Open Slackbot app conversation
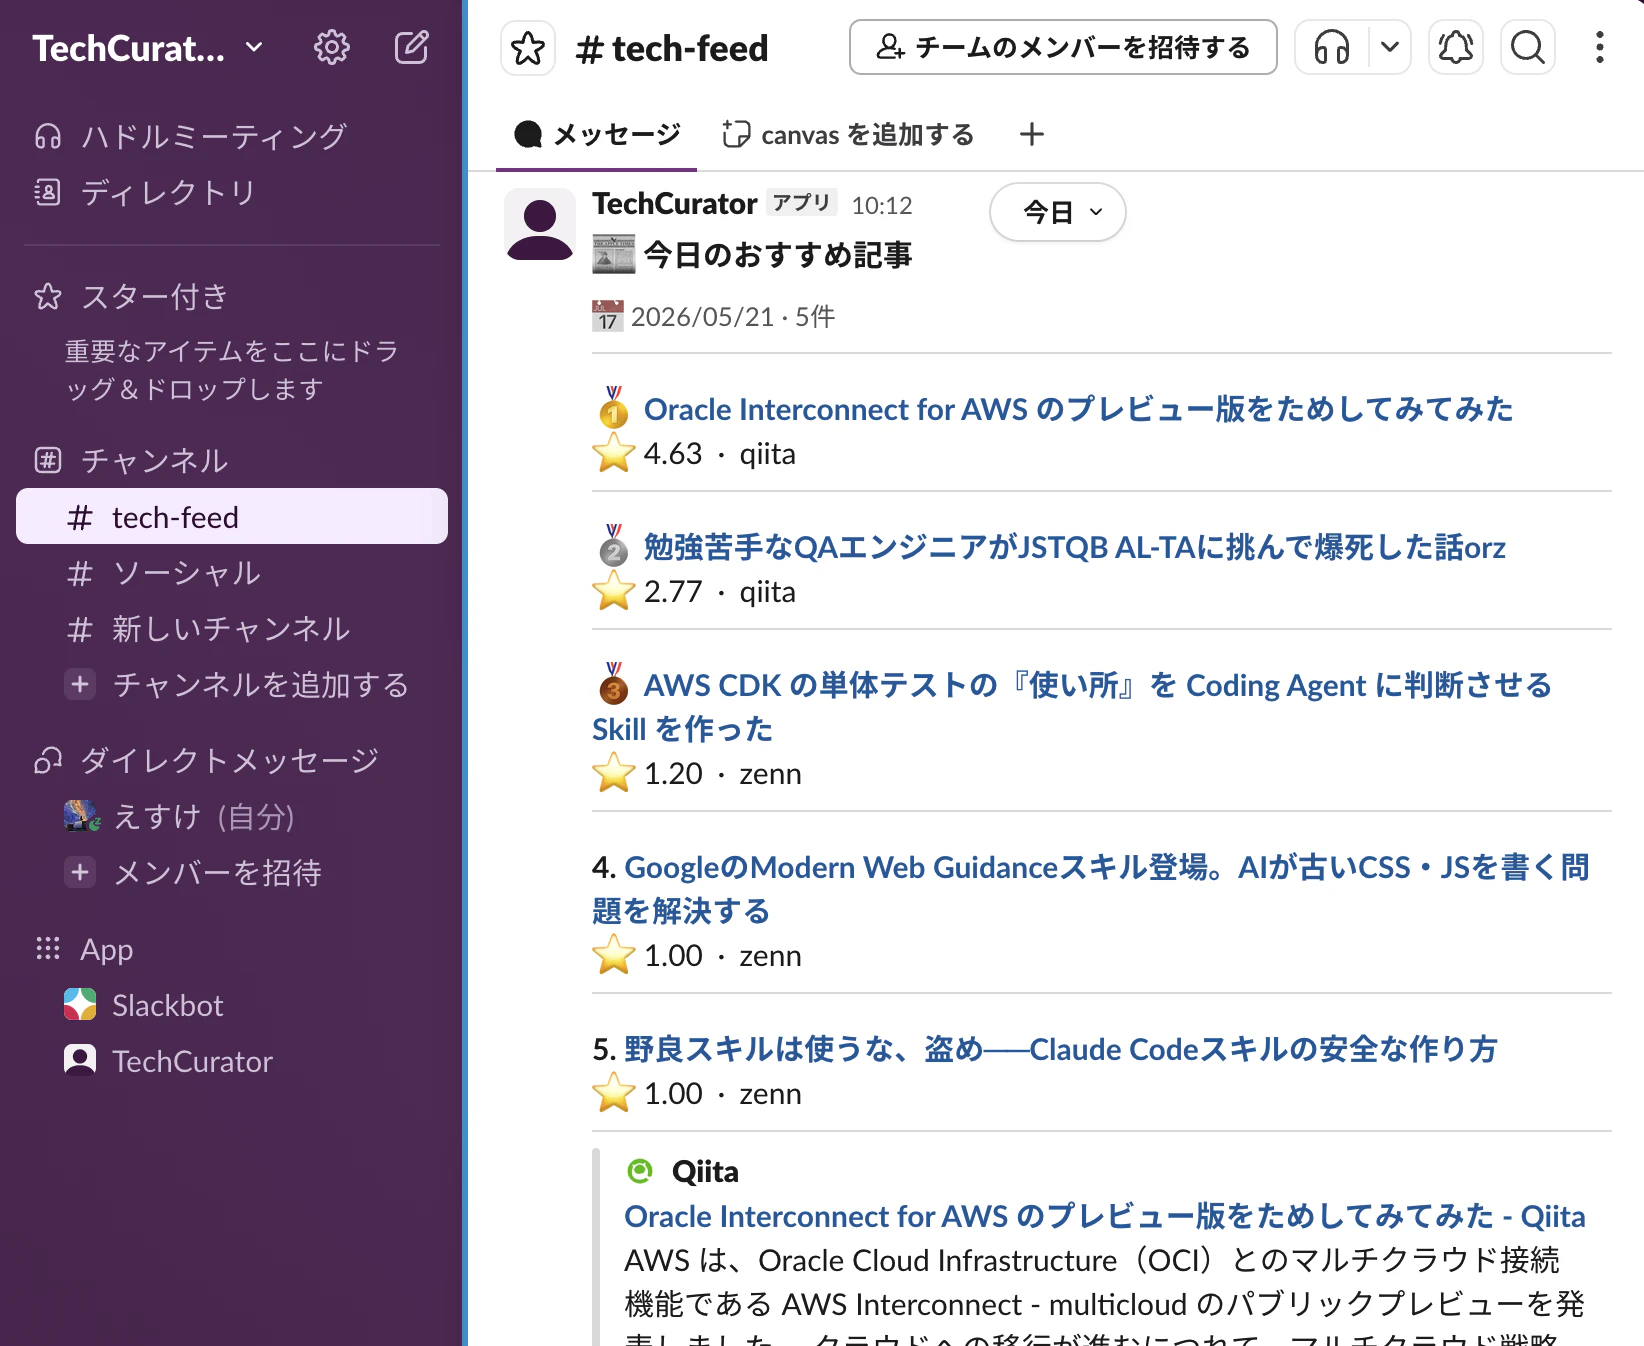Screen dimensions: 1644x1346 coord(232,1005)
